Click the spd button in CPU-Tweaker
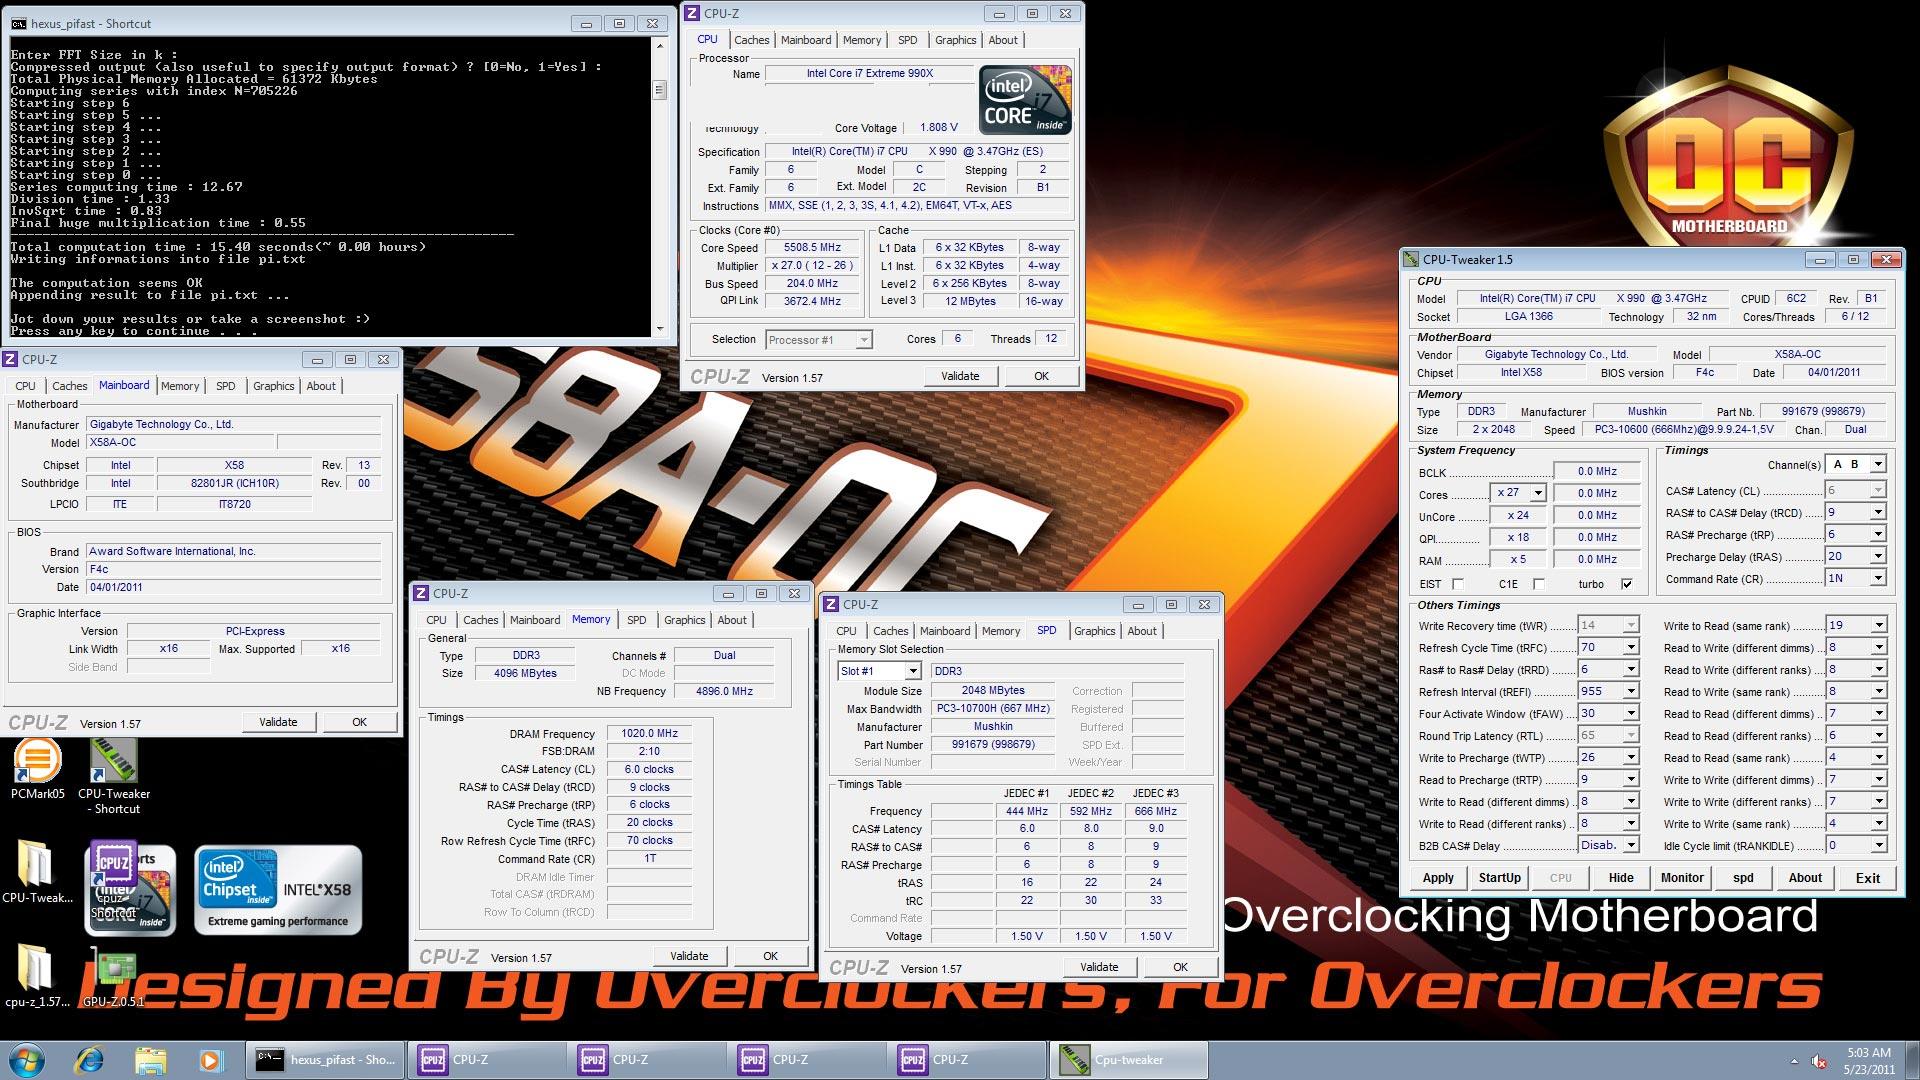Viewport: 1920px width, 1080px height. pyautogui.click(x=1743, y=878)
